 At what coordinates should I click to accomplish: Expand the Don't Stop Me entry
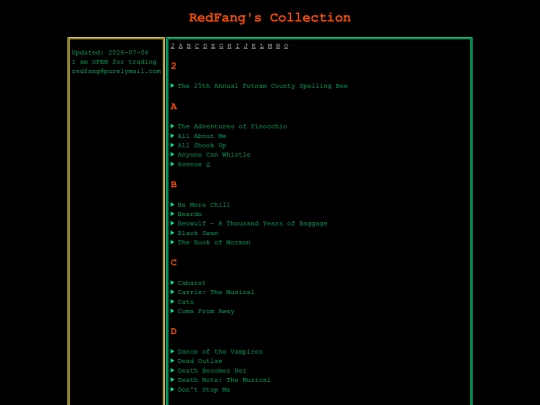200,390
